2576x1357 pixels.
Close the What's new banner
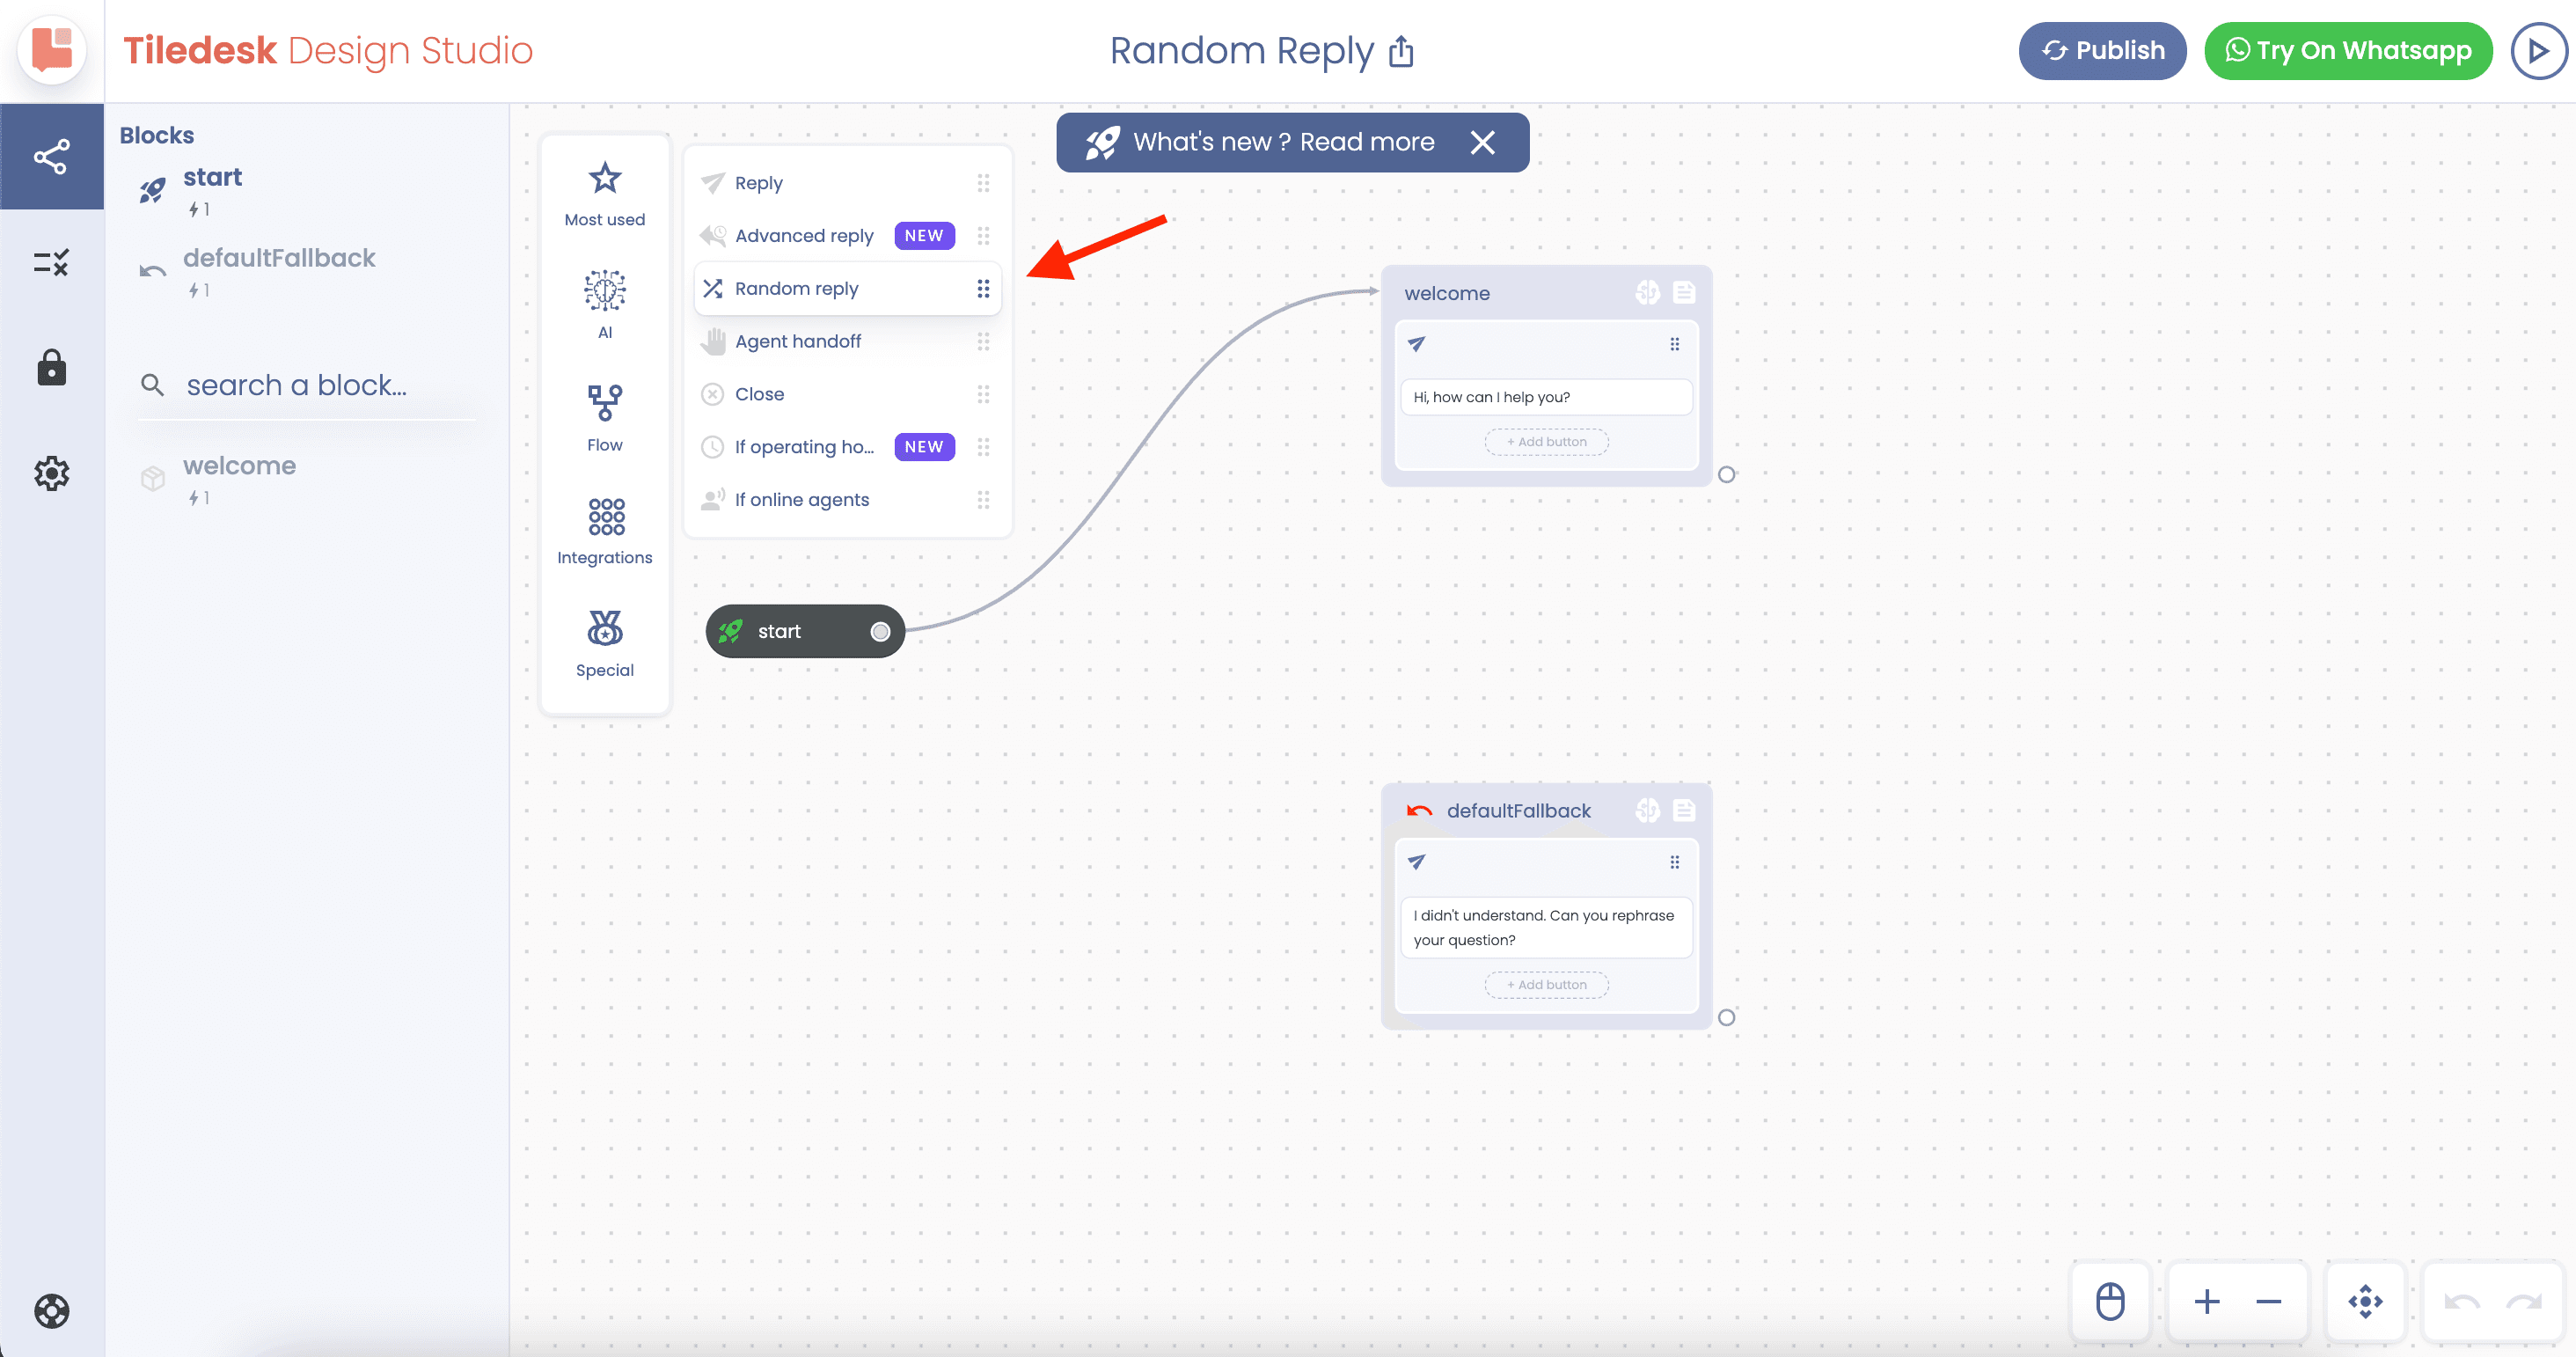(1483, 142)
